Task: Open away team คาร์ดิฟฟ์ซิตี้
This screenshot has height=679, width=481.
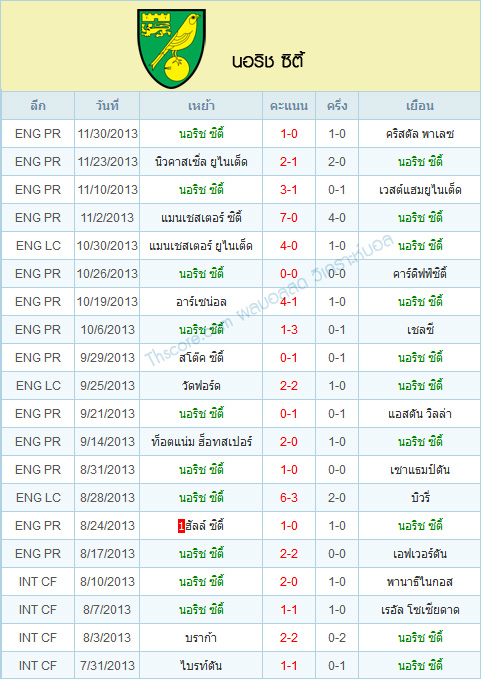Action: [420, 274]
